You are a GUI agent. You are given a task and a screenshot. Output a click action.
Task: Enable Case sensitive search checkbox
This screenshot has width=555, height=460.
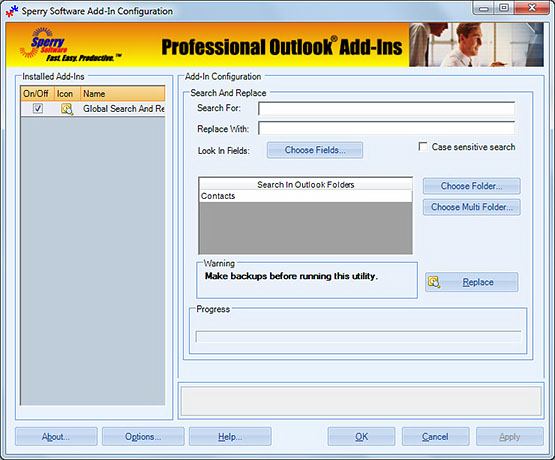423,146
